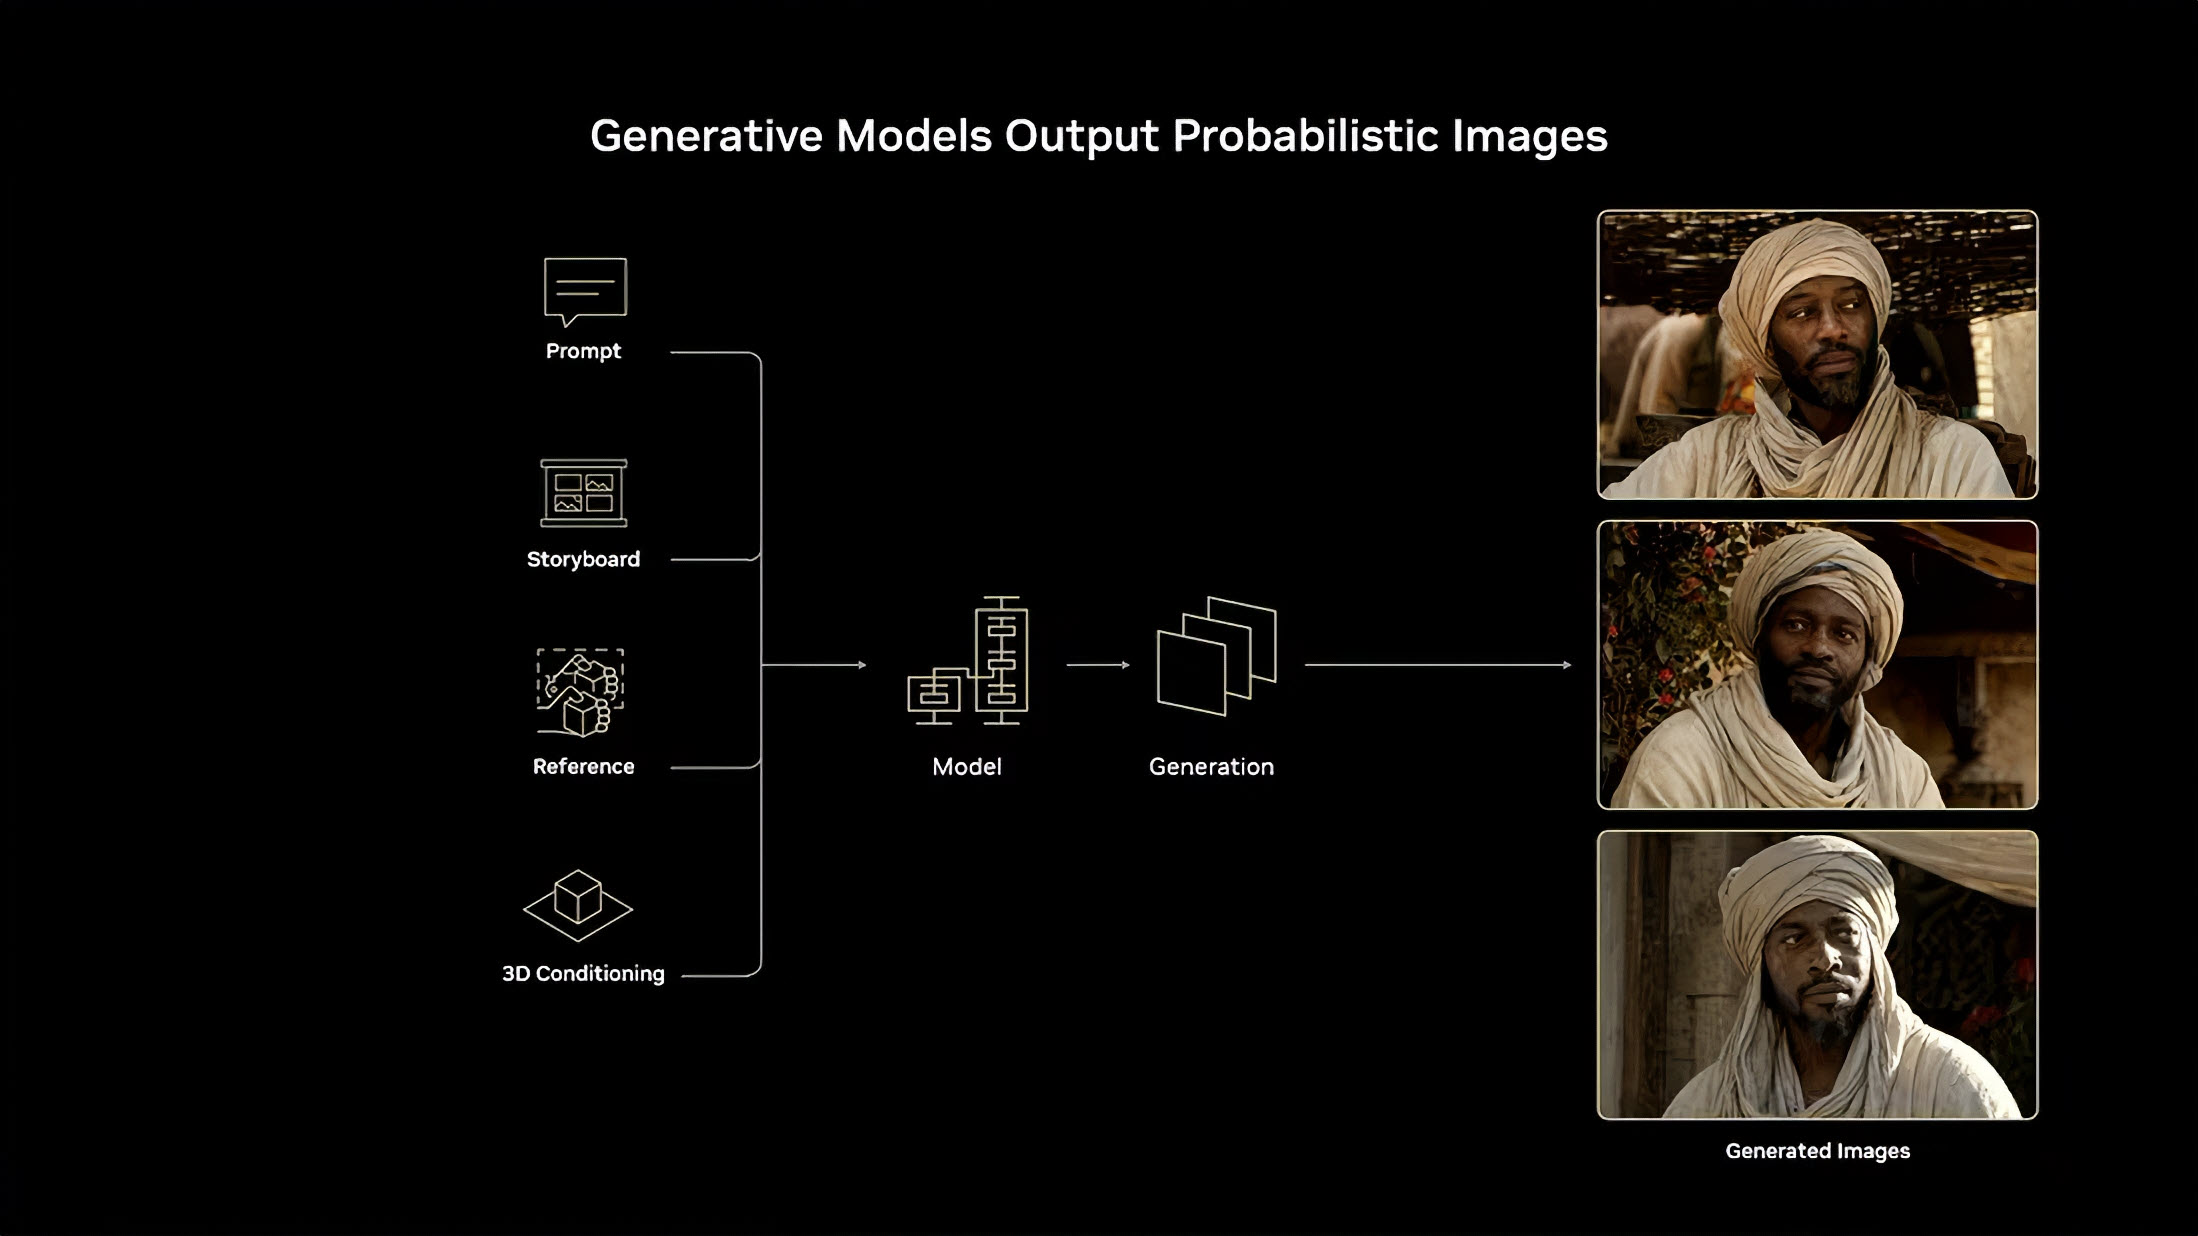Click the 'Model' label
The width and height of the screenshot is (2198, 1236).
pos(967,767)
